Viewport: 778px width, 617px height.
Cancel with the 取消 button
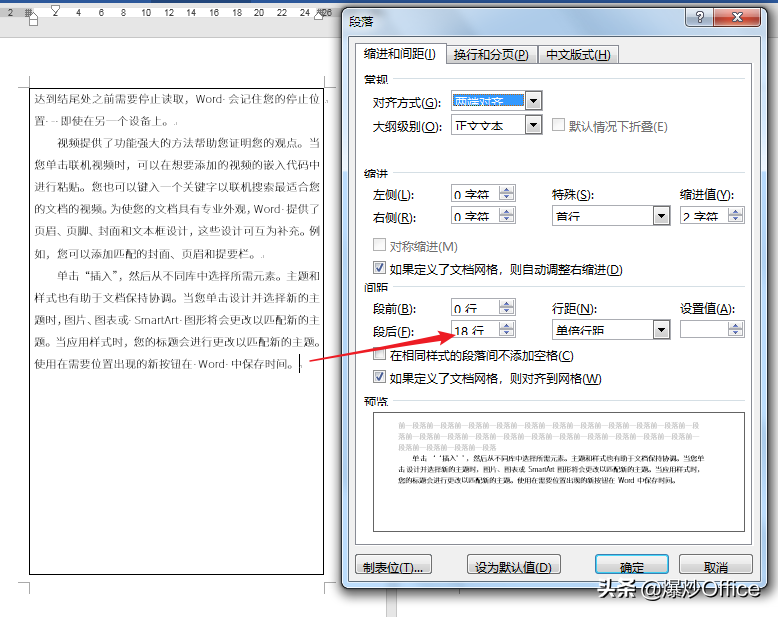(x=715, y=565)
